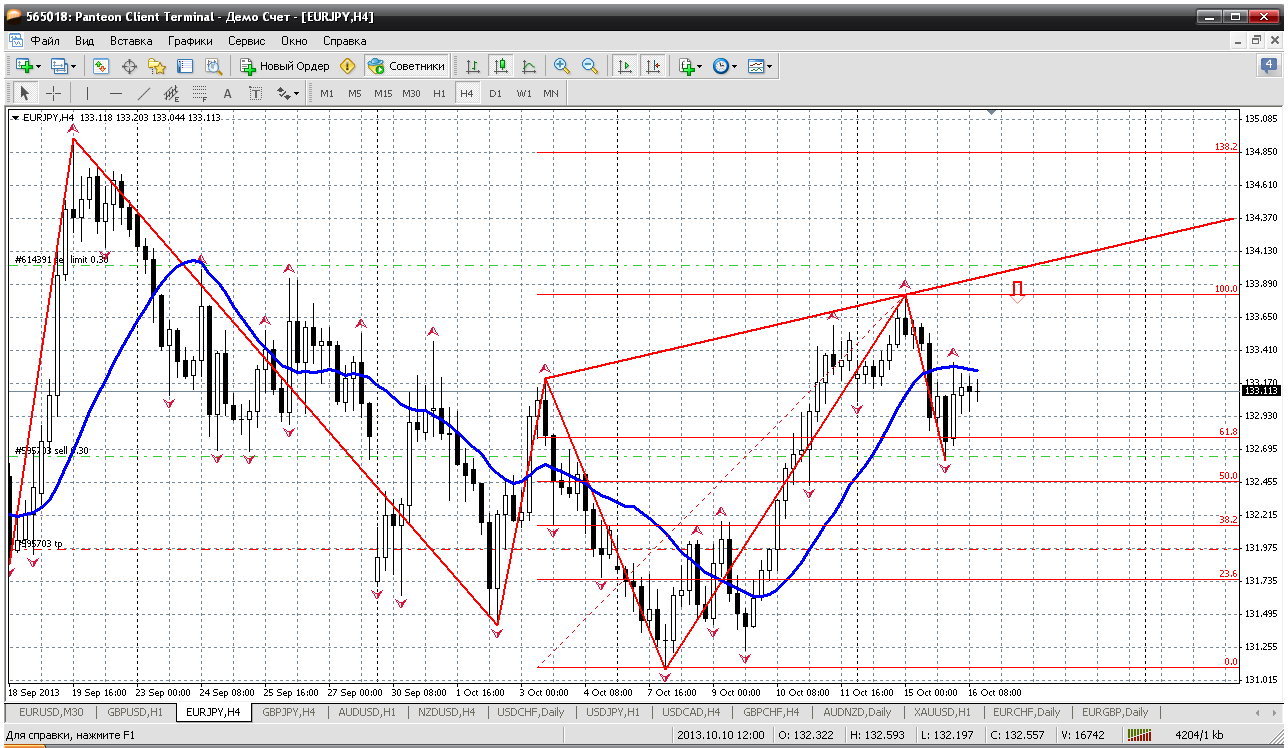Click the red Fibonacci 100.0 level arrow marker
The width and height of the screenshot is (1288, 748).
(1017, 291)
